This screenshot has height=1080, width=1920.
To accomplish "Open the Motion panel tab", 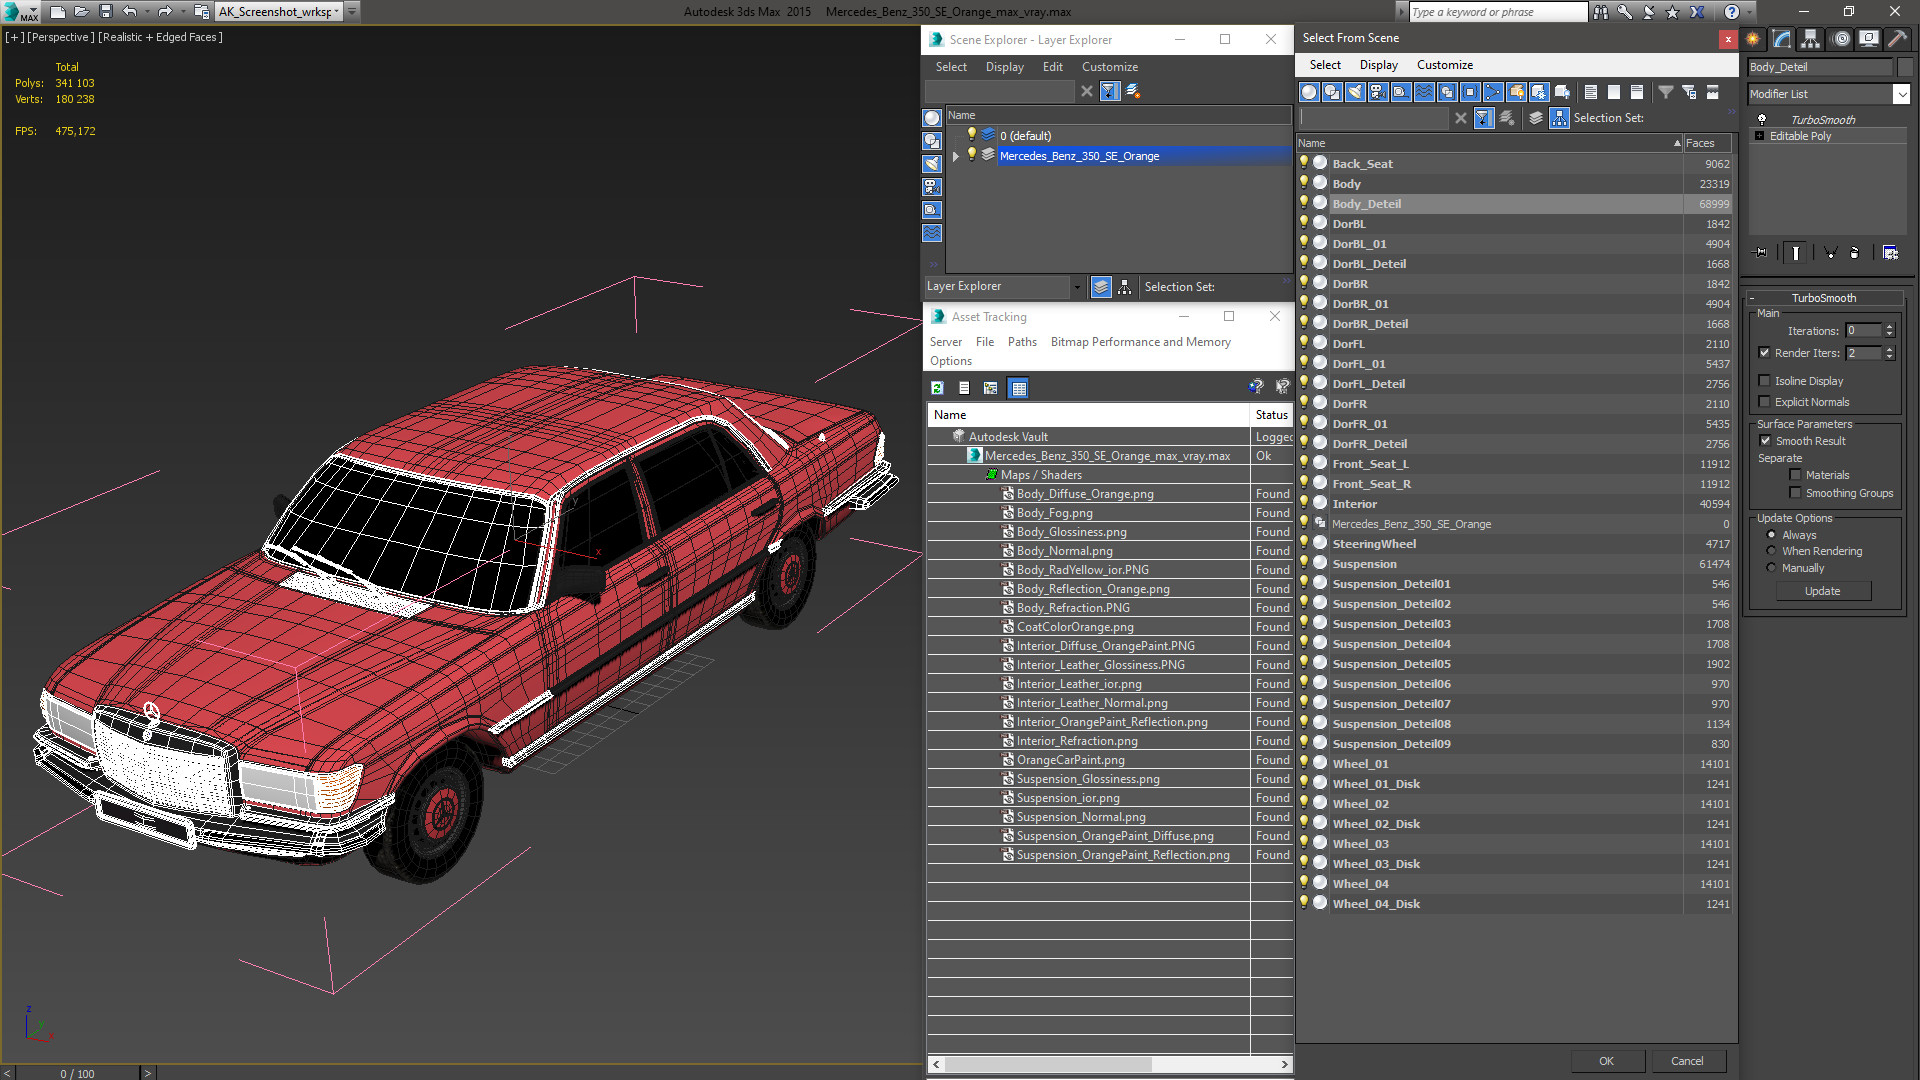I will [x=1841, y=39].
